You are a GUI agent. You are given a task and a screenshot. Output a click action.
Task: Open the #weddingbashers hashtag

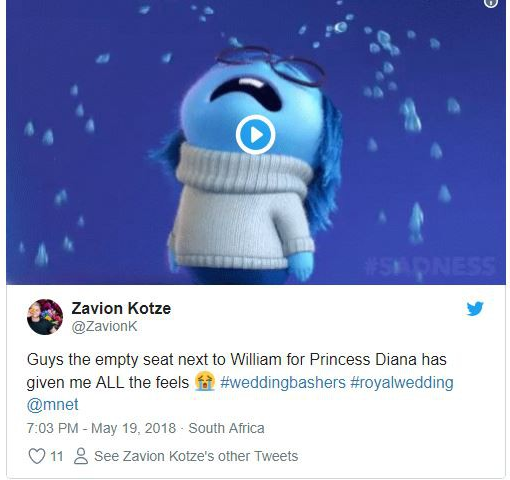click(283, 382)
